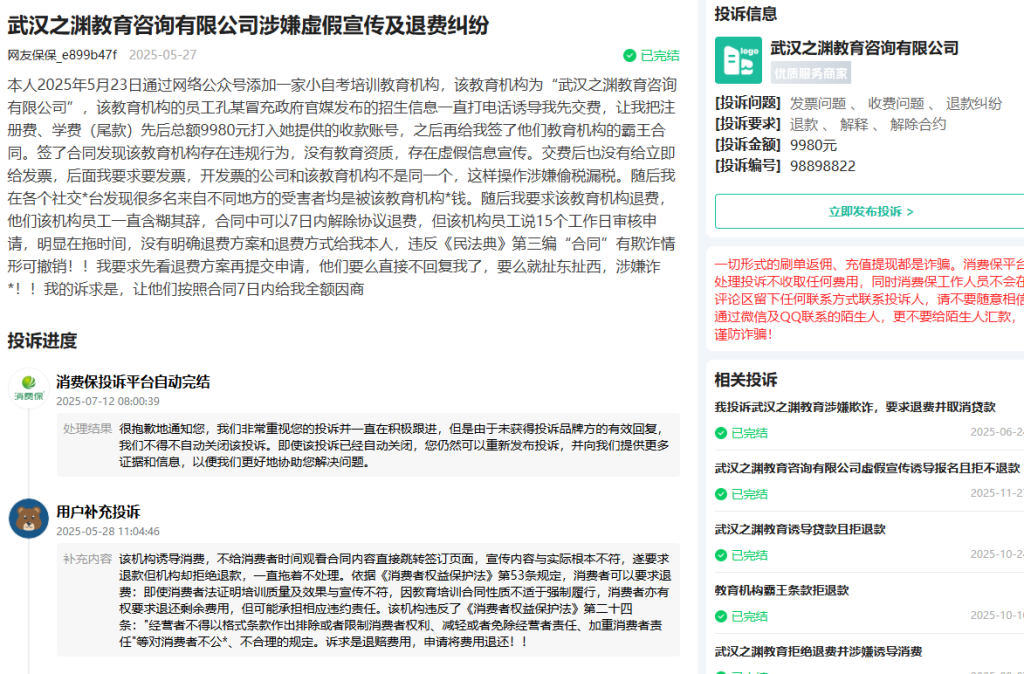Screen dimensions: 1024x674
Task: Click the 优质服务商家 badge
Action: (x=810, y=73)
